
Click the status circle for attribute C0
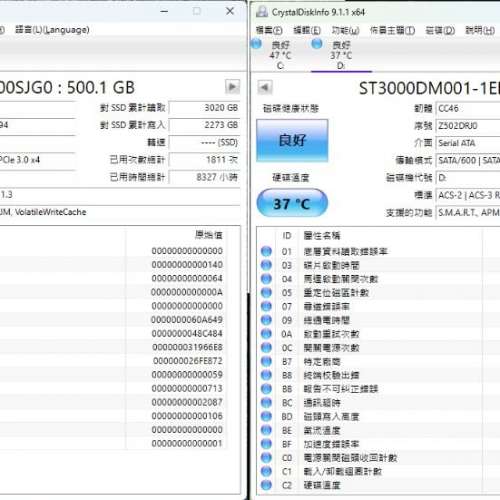[266, 458]
